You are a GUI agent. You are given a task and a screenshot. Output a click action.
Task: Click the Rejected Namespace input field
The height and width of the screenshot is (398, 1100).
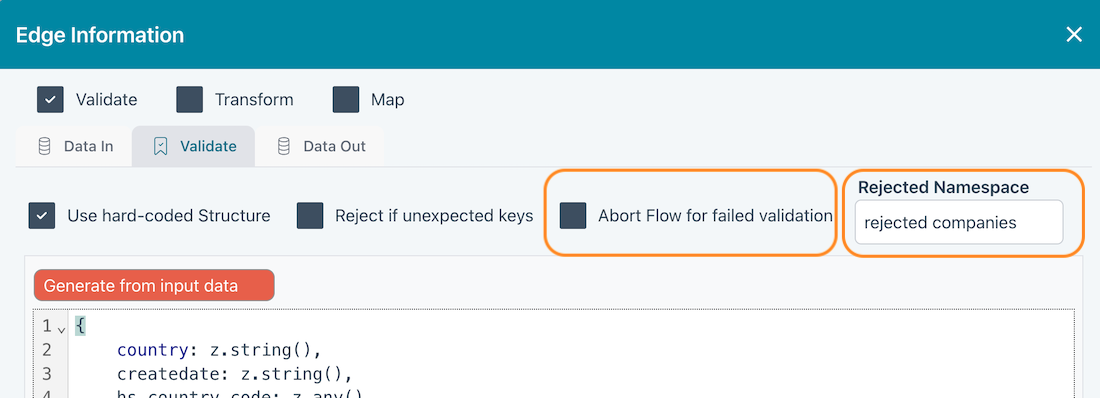(x=958, y=223)
